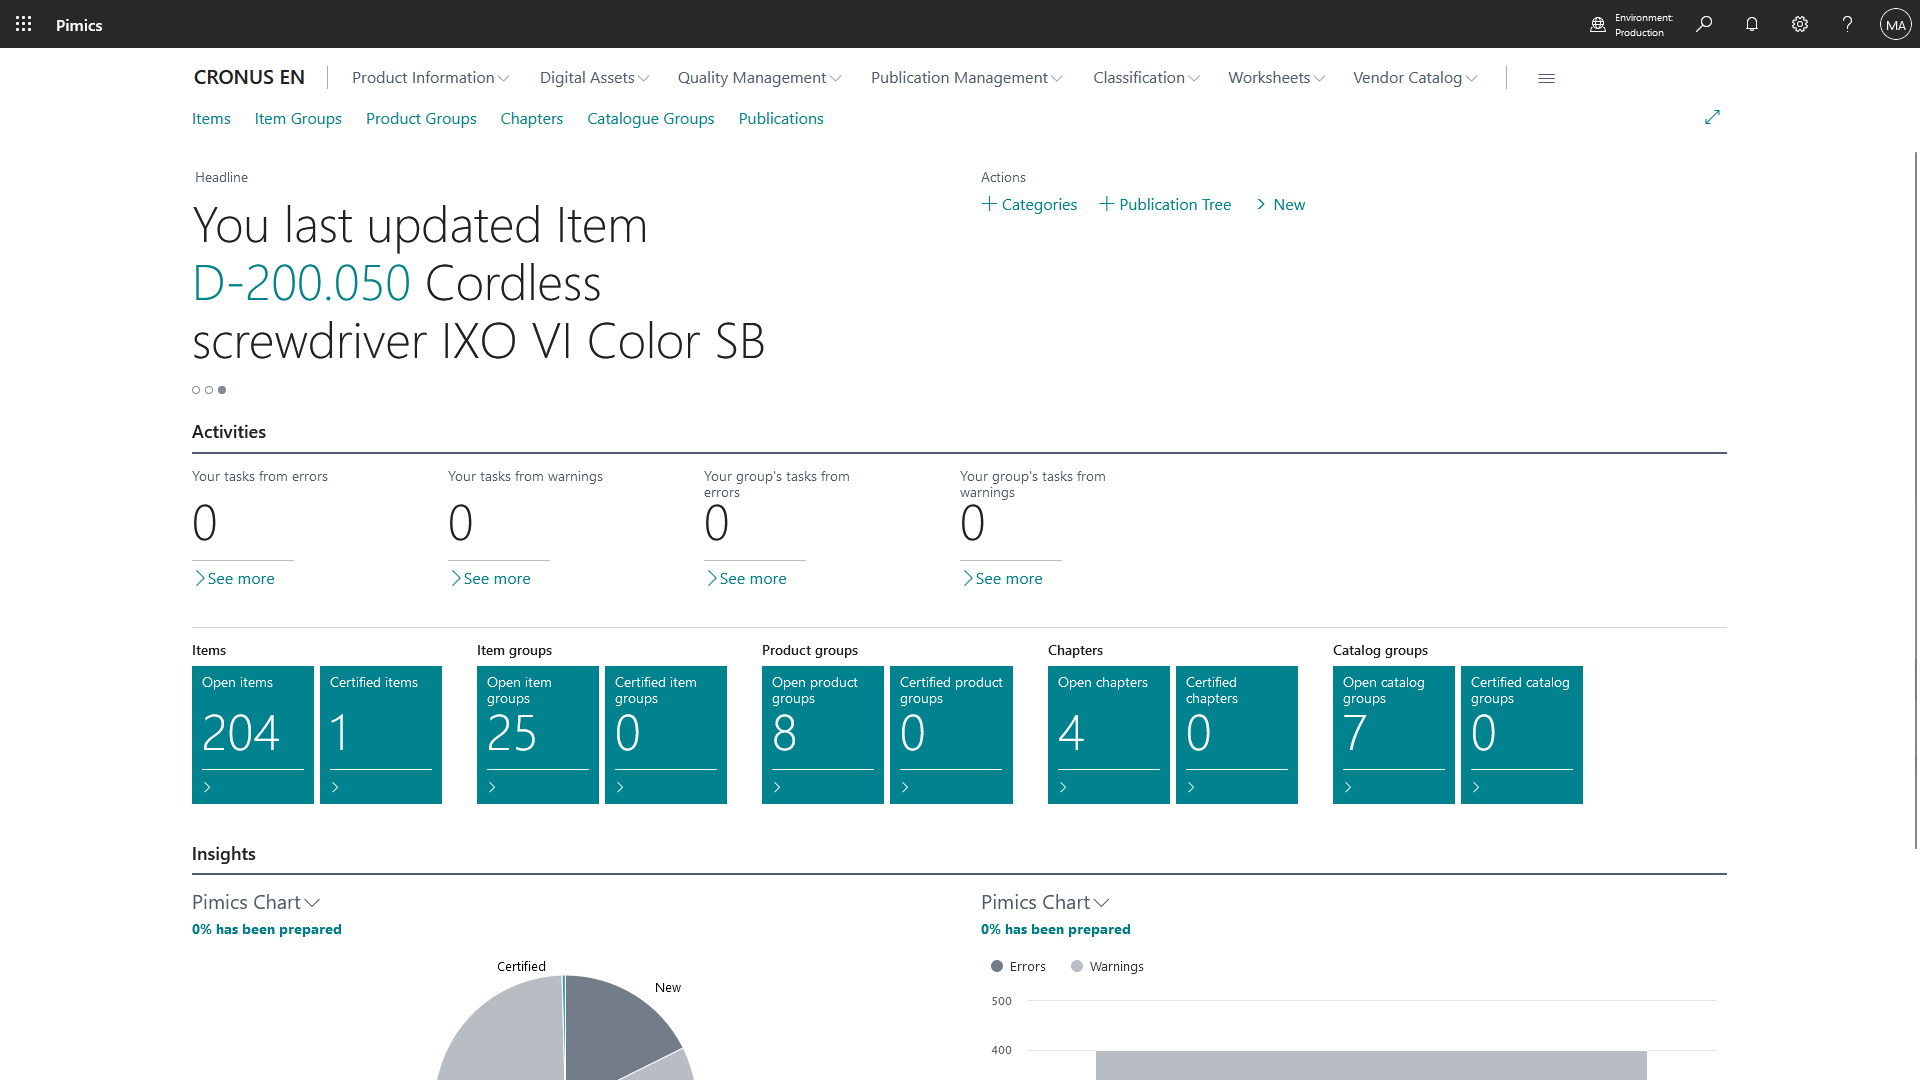Open the MA user account avatar
1920x1080 pixels.
[1895, 25]
